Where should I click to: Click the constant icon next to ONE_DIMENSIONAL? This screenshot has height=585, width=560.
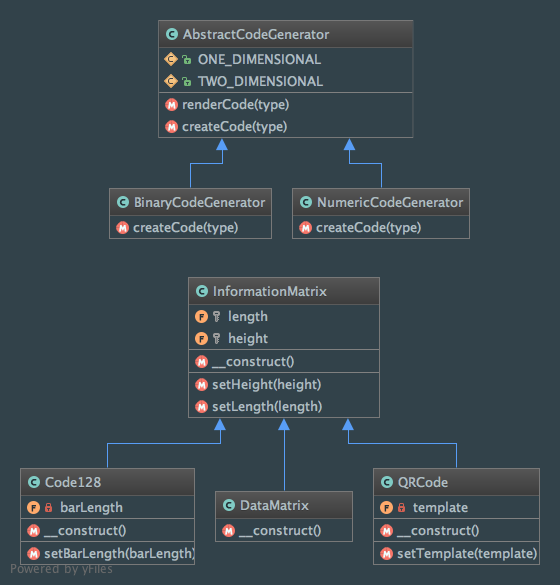[x=171, y=59]
